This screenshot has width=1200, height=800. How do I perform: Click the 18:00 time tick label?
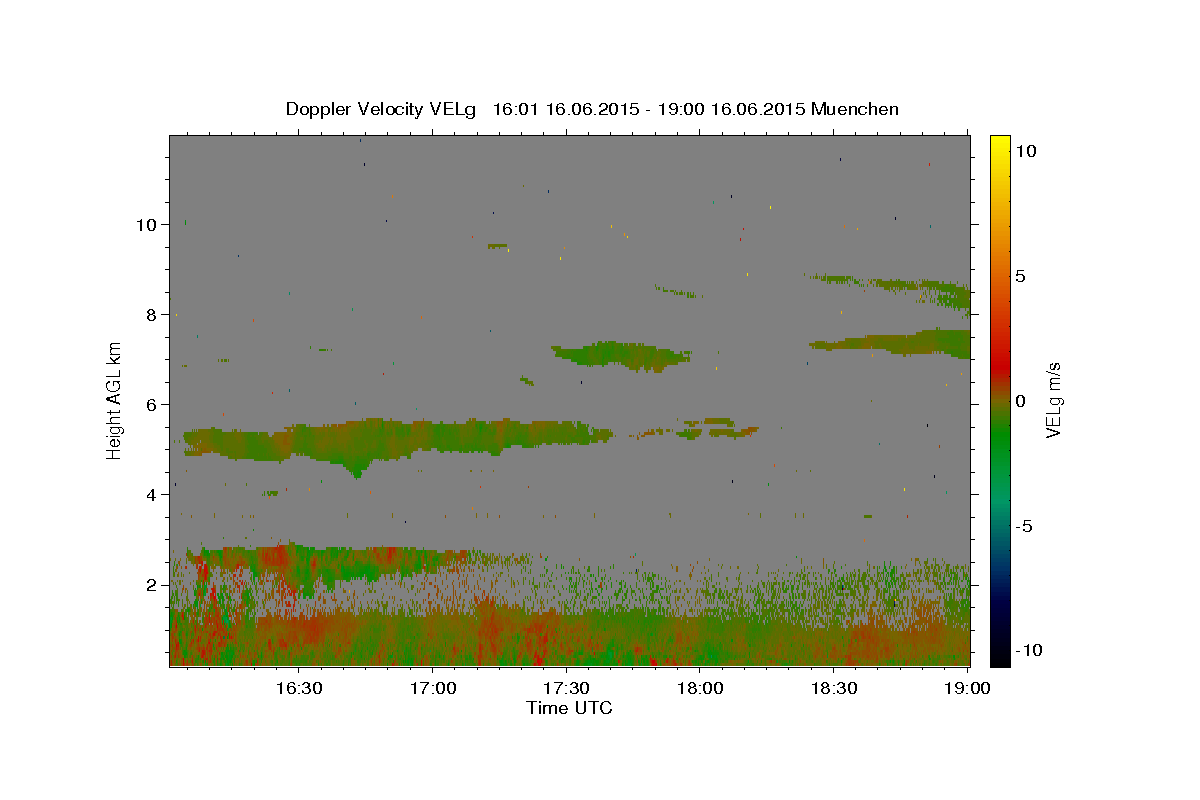[x=700, y=689]
